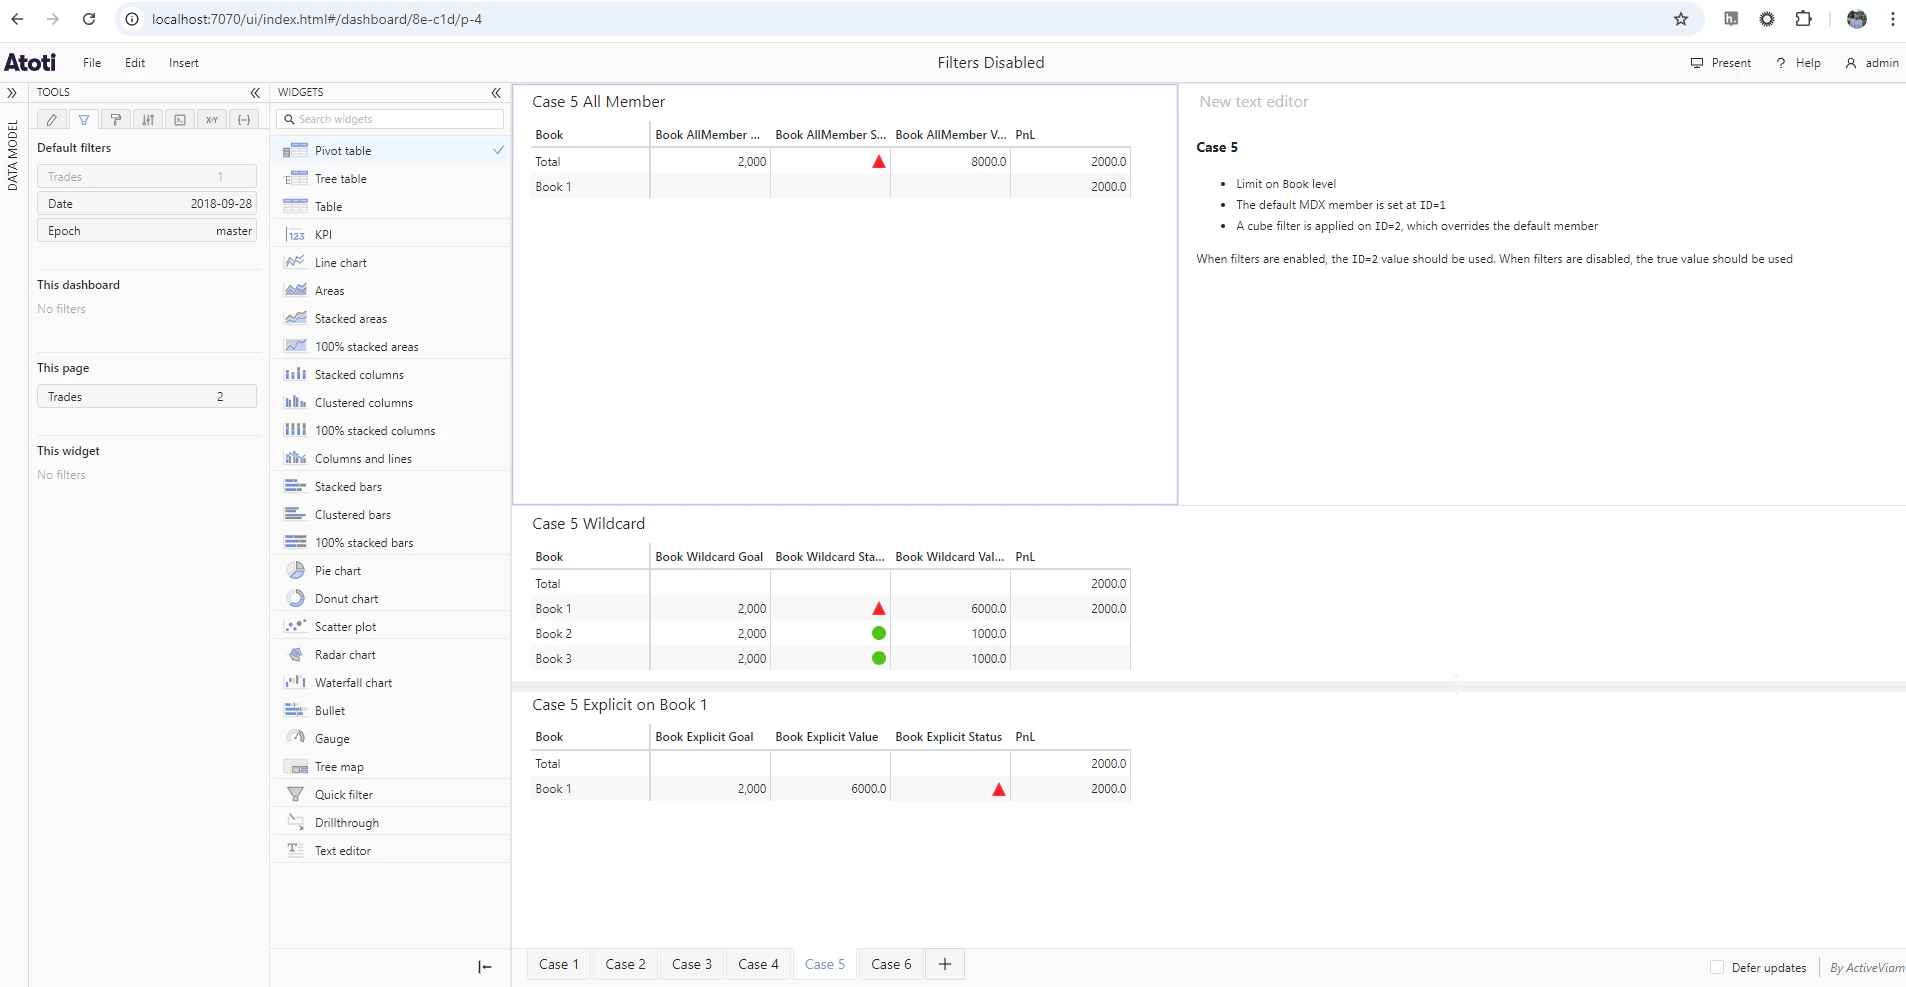The width and height of the screenshot is (1906, 987).
Task: Switch to the Case 1 page tab
Action: [559, 964]
